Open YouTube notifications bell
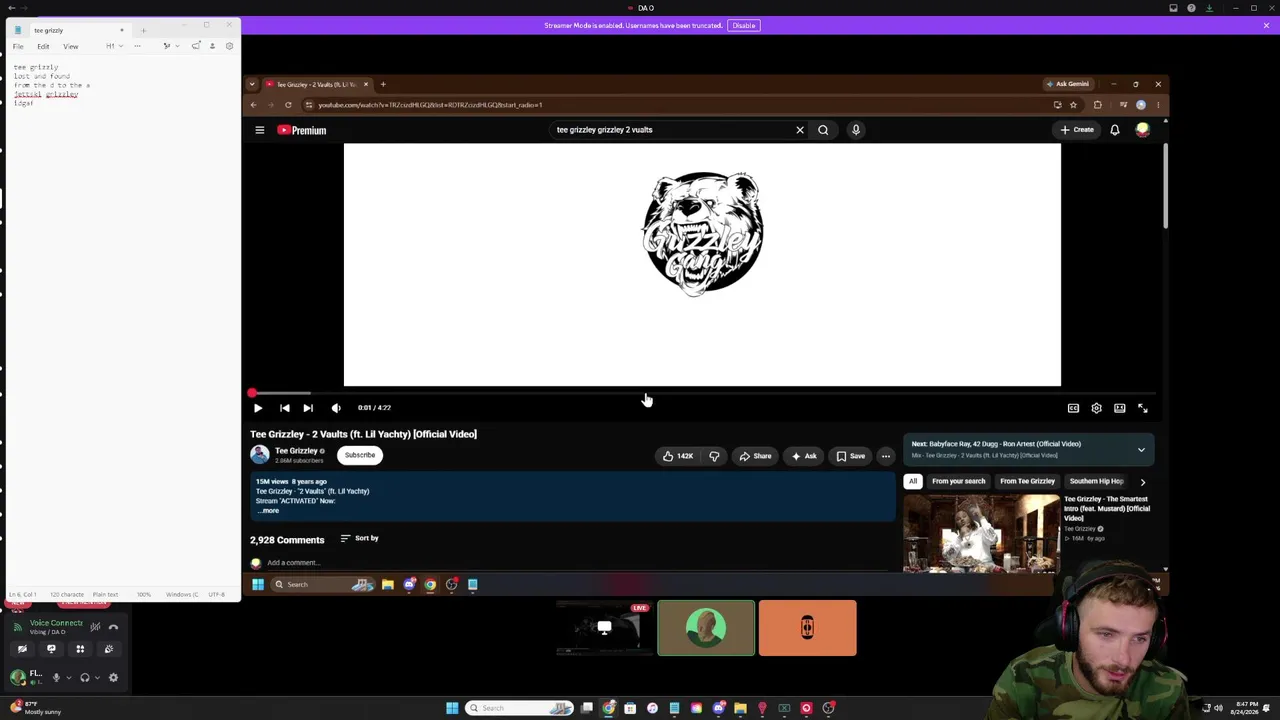The height and width of the screenshot is (720, 1280). click(1115, 130)
